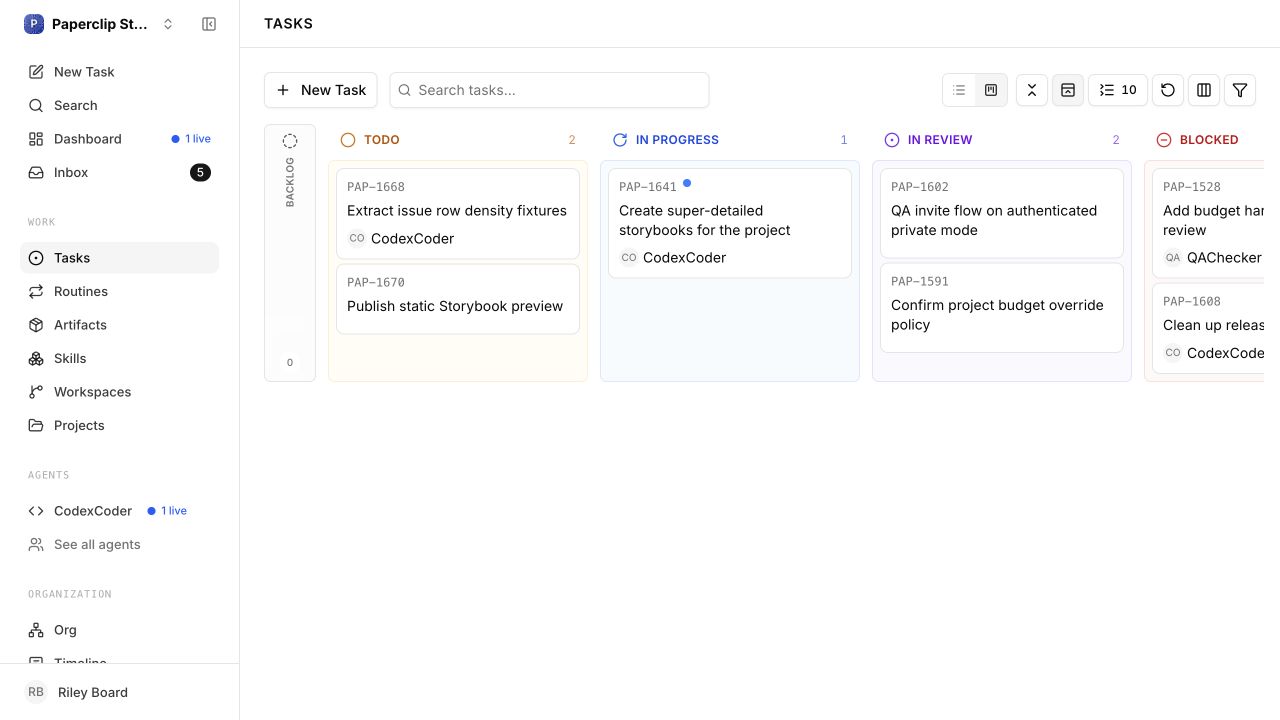The height and width of the screenshot is (720, 1280).
Task: Open card PAP-1668 Extract issue row density fixtures
Action: [458, 213]
